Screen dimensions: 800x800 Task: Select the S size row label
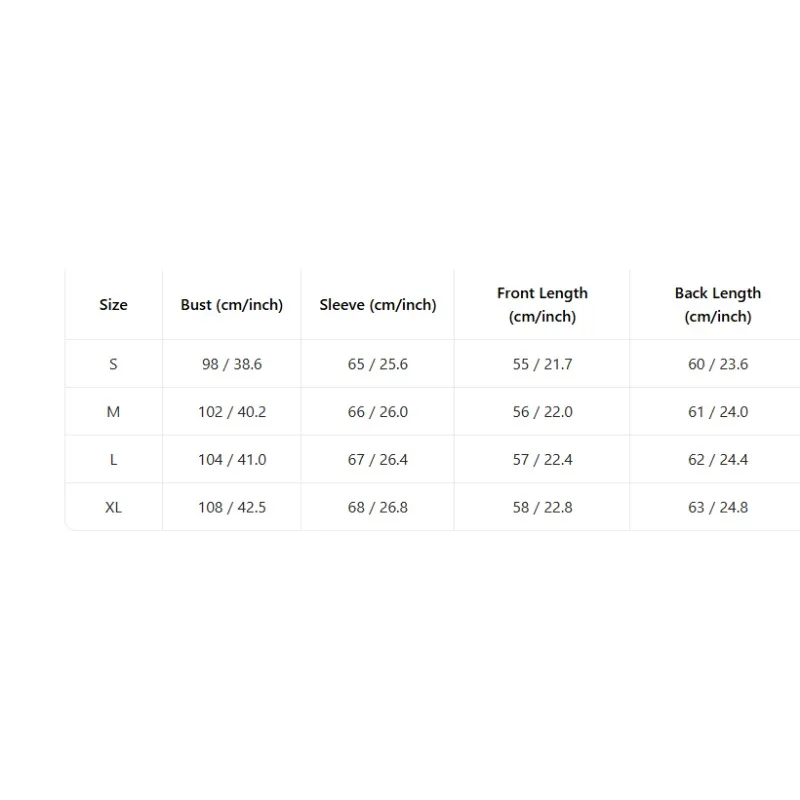point(113,364)
